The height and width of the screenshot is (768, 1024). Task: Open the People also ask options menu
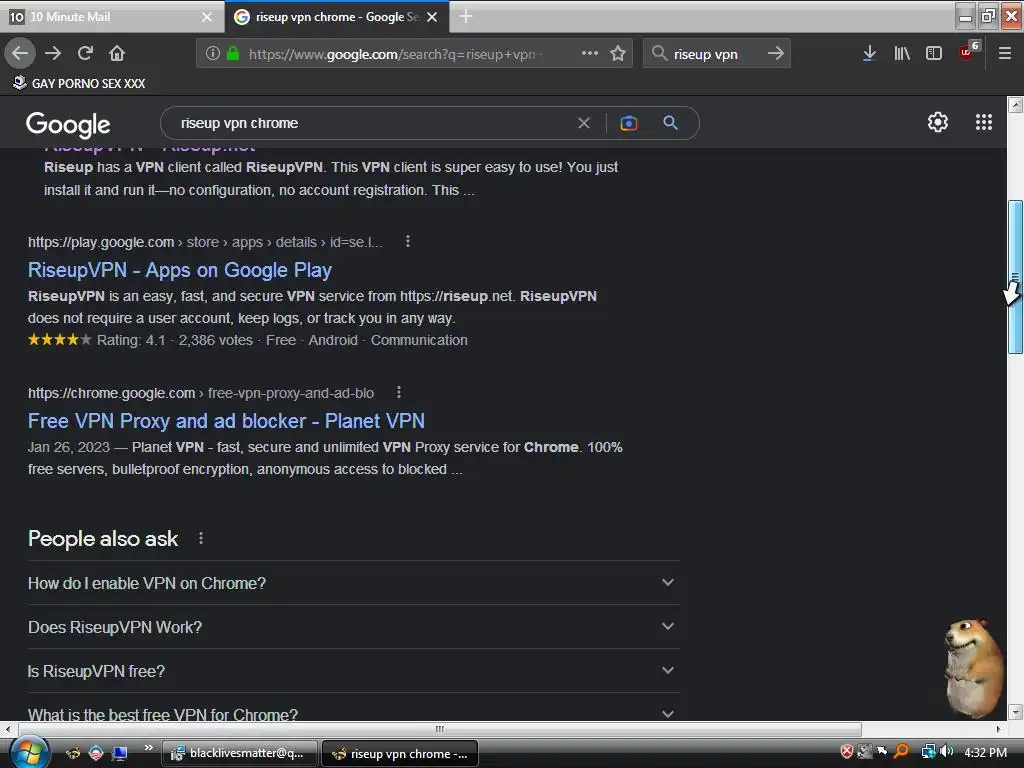(201, 538)
